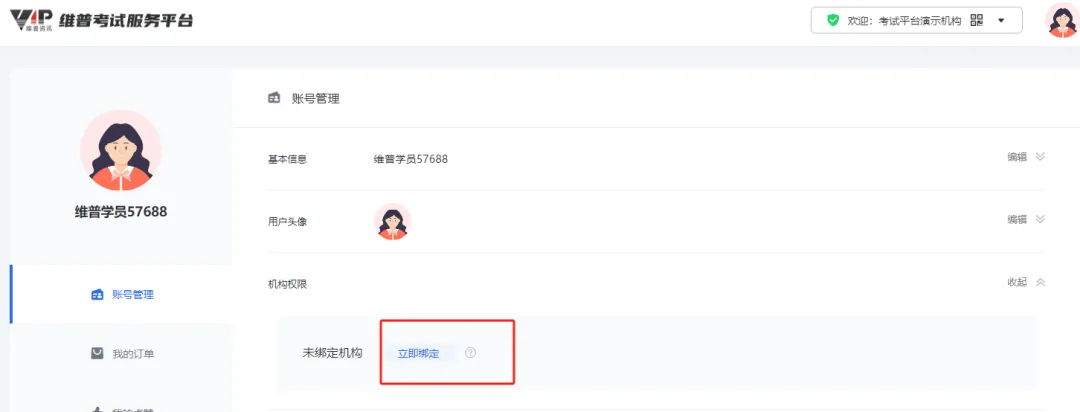Click the small avatar in 用户头像 row
The width and height of the screenshot is (1080, 412).
coord(392,221)
